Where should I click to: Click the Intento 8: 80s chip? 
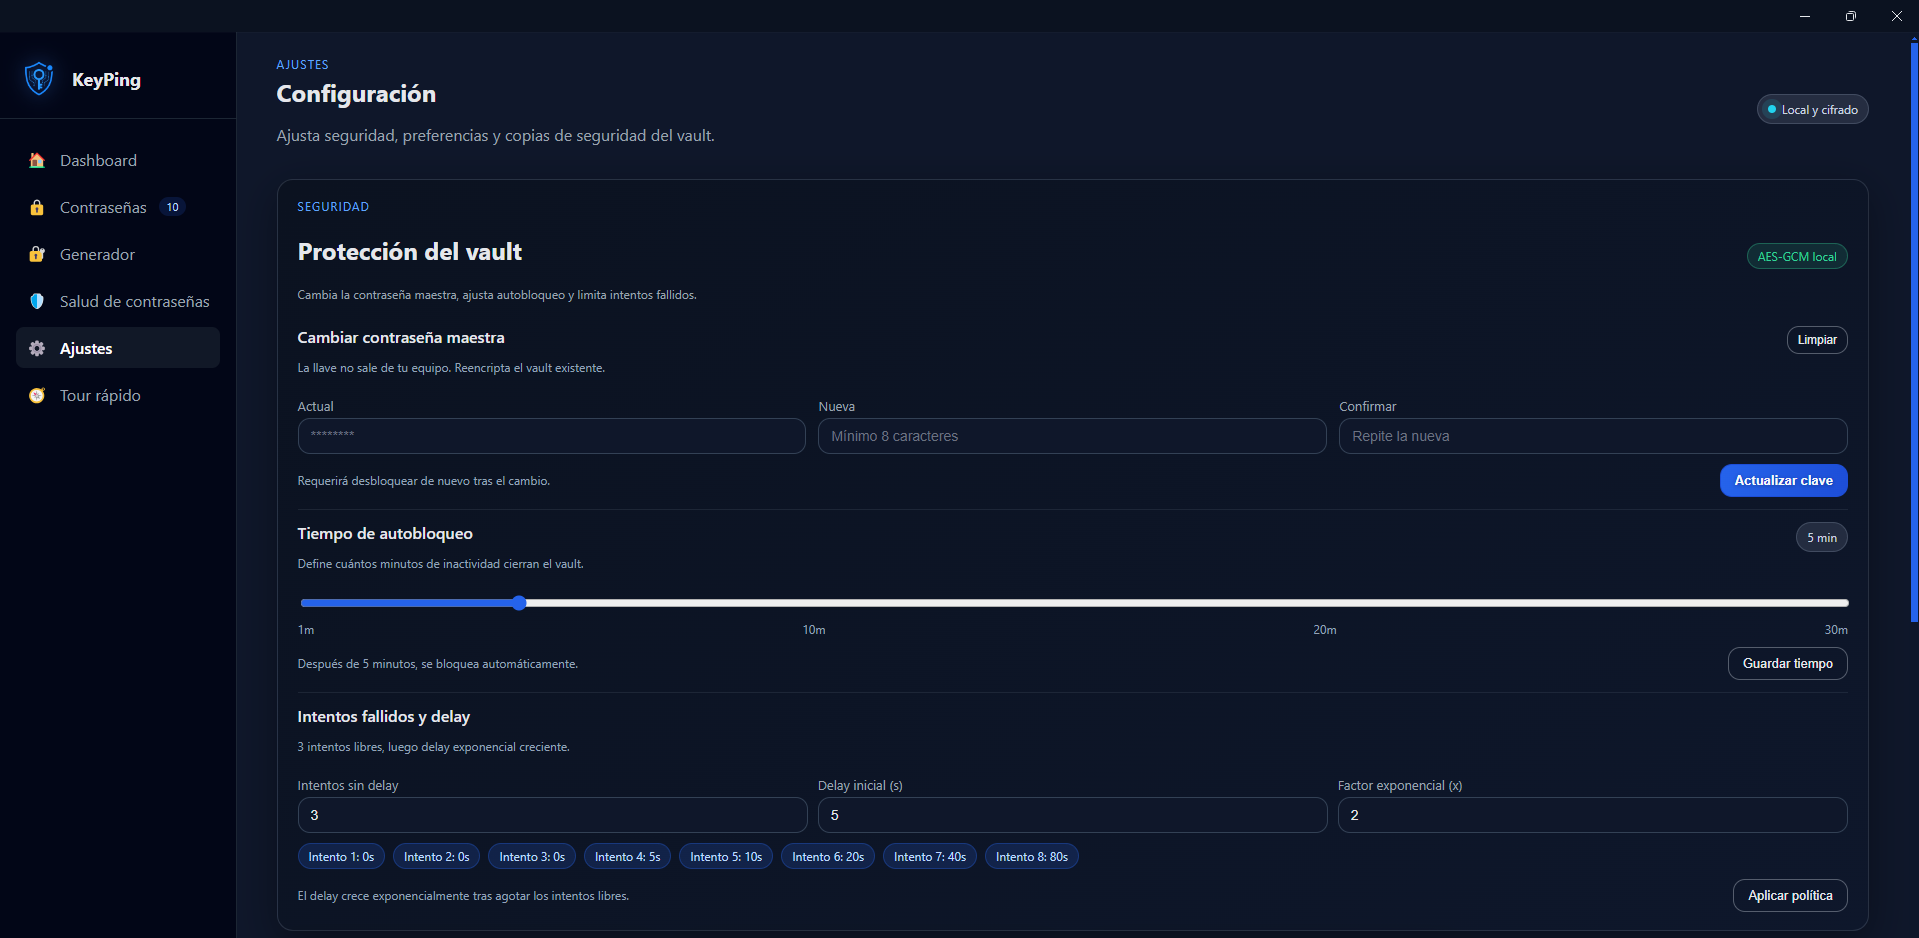click(1031, 857)
